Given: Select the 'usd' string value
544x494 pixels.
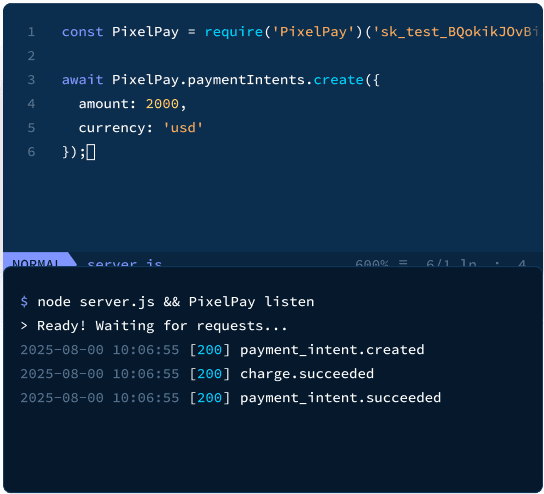Looking at the screenshot, I should click(x=183, y=128).
